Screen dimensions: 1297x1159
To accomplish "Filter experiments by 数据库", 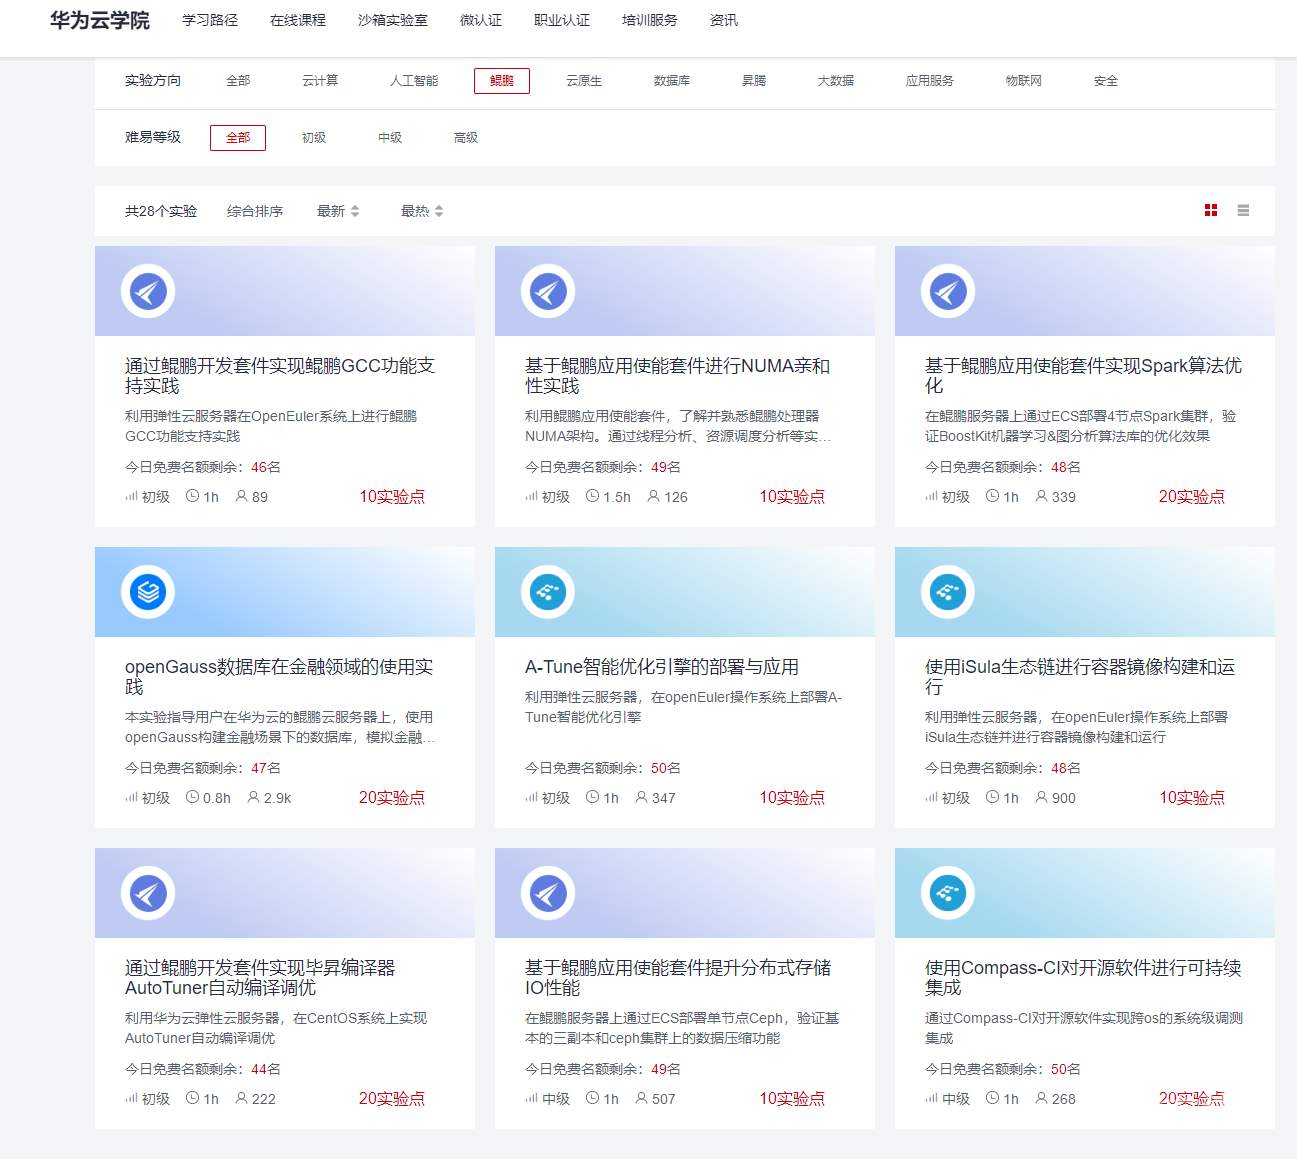I will pyautogui.click(x=672, y=81).
